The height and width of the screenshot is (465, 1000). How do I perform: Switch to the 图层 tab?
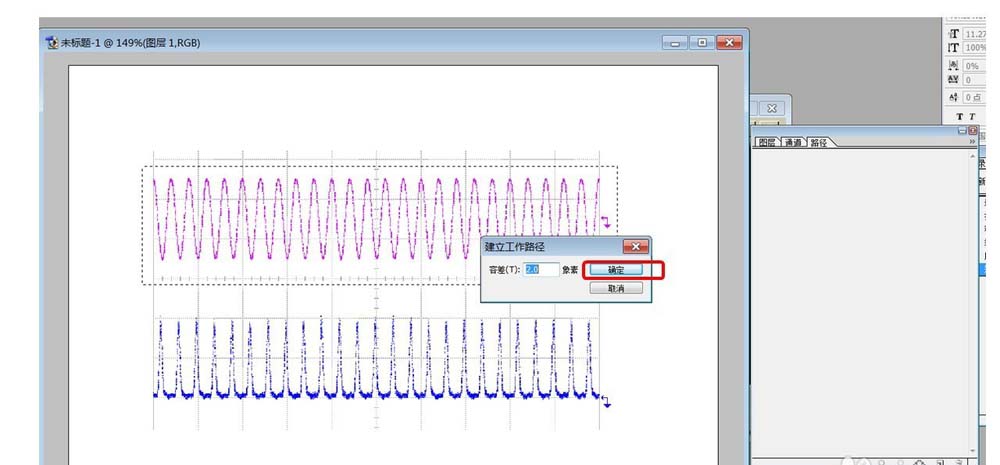(x=766, y=143)
